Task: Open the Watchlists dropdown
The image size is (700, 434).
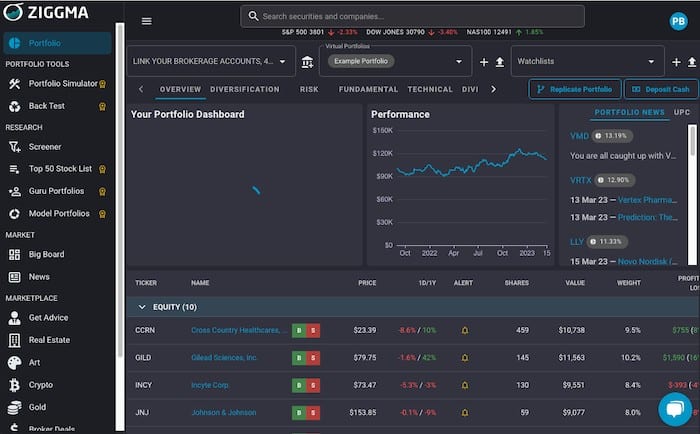Action: pos(587,61)
